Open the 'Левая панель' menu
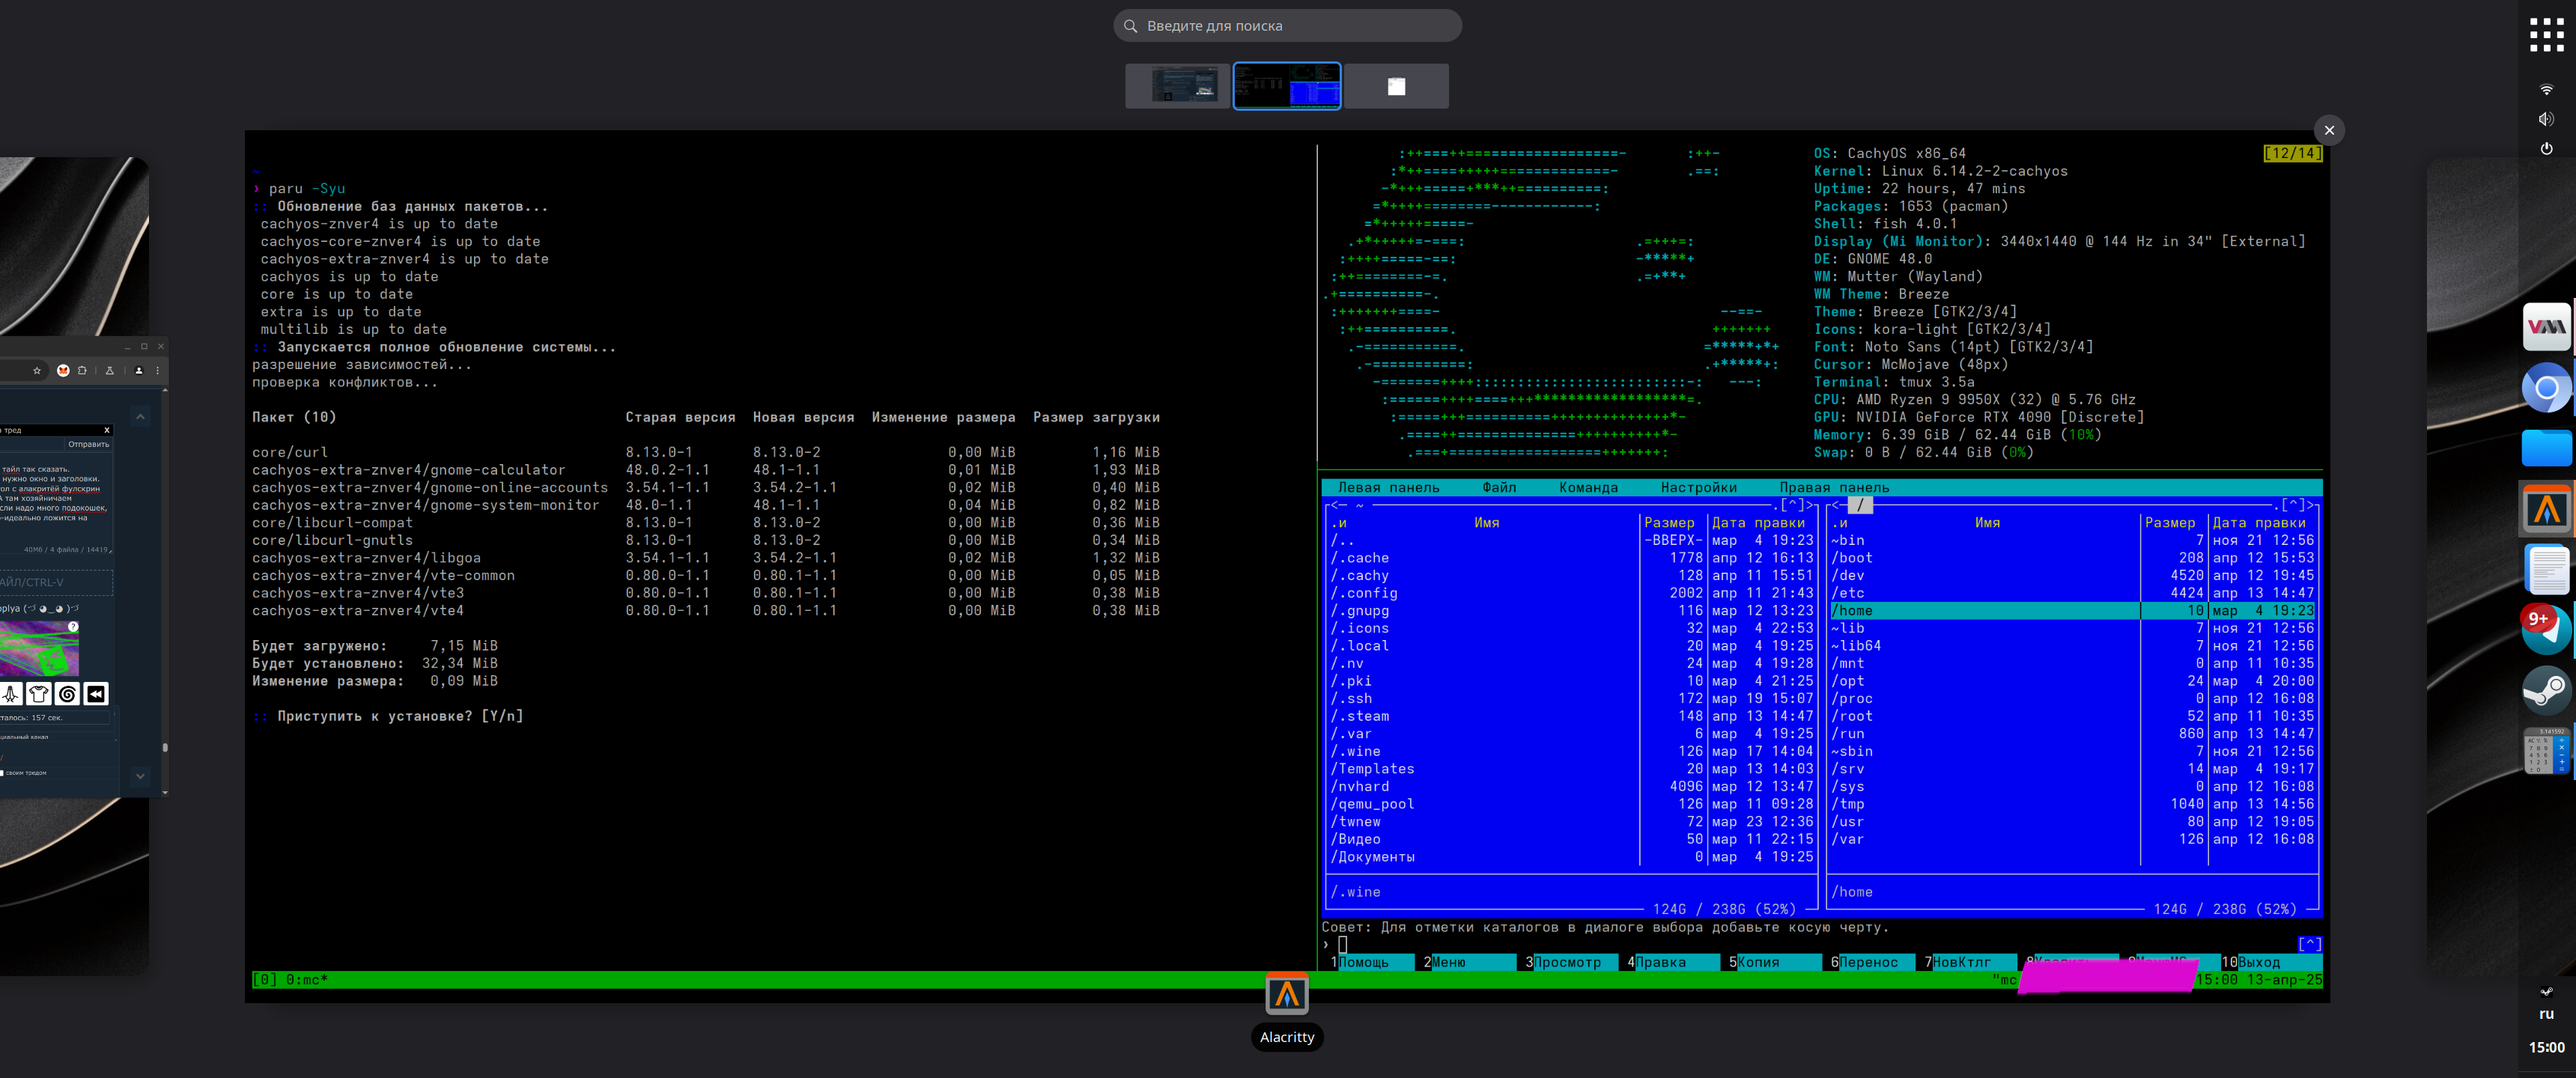Image resolution: width=2576 pixels, height=1078 pixels. (x=1388, y=488)
